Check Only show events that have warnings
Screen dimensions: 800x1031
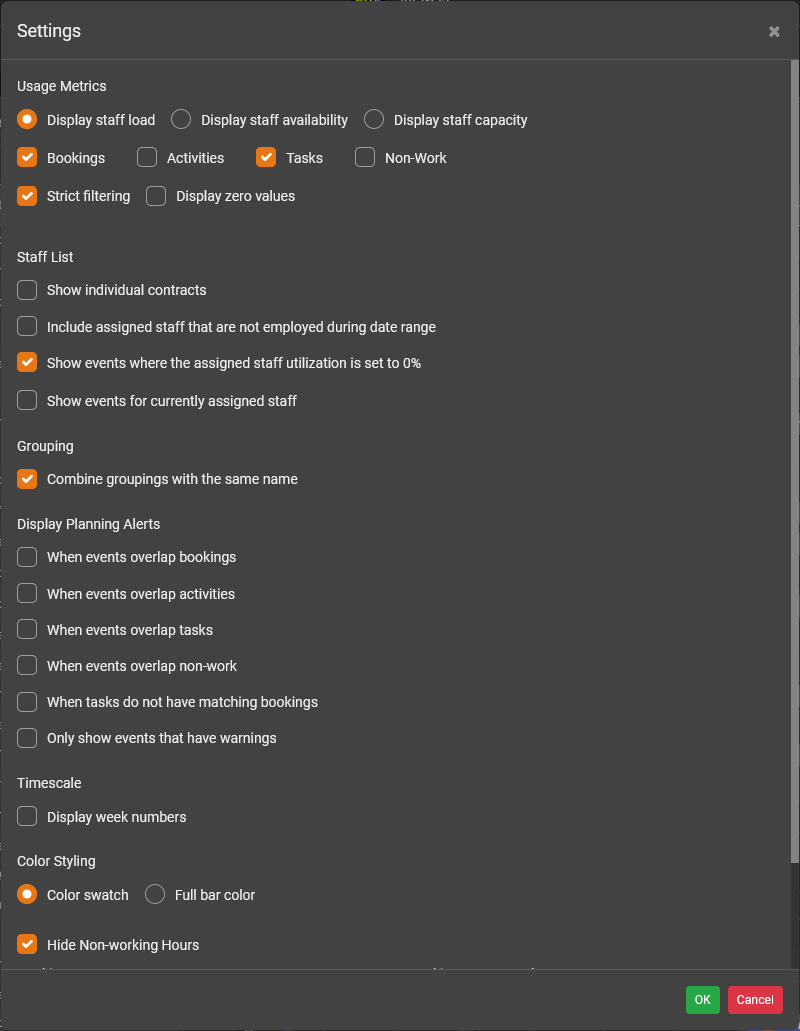coord(27,738)
